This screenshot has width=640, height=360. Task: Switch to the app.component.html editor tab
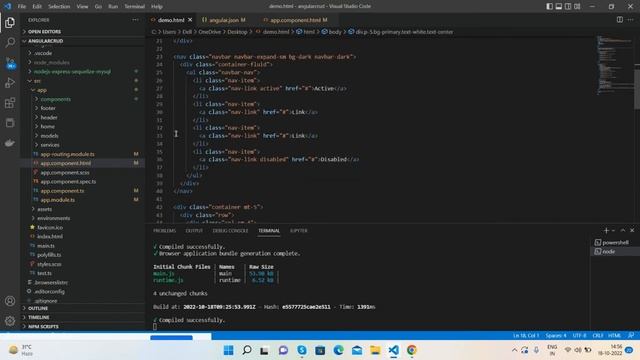click(298, 20)
